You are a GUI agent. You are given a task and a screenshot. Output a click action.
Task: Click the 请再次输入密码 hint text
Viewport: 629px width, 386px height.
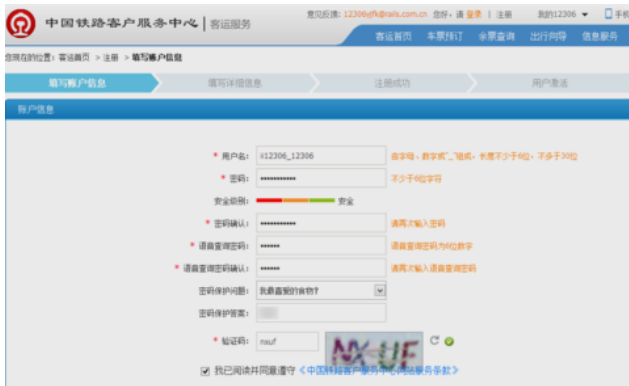[418, 223]
